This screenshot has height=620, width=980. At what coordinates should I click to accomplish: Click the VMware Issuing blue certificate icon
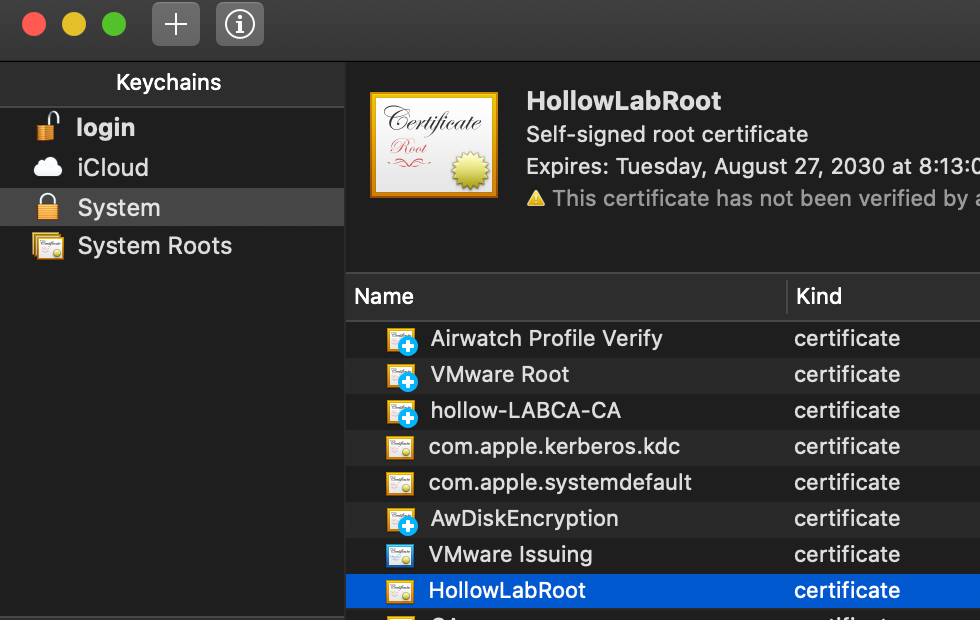point(400,555)
